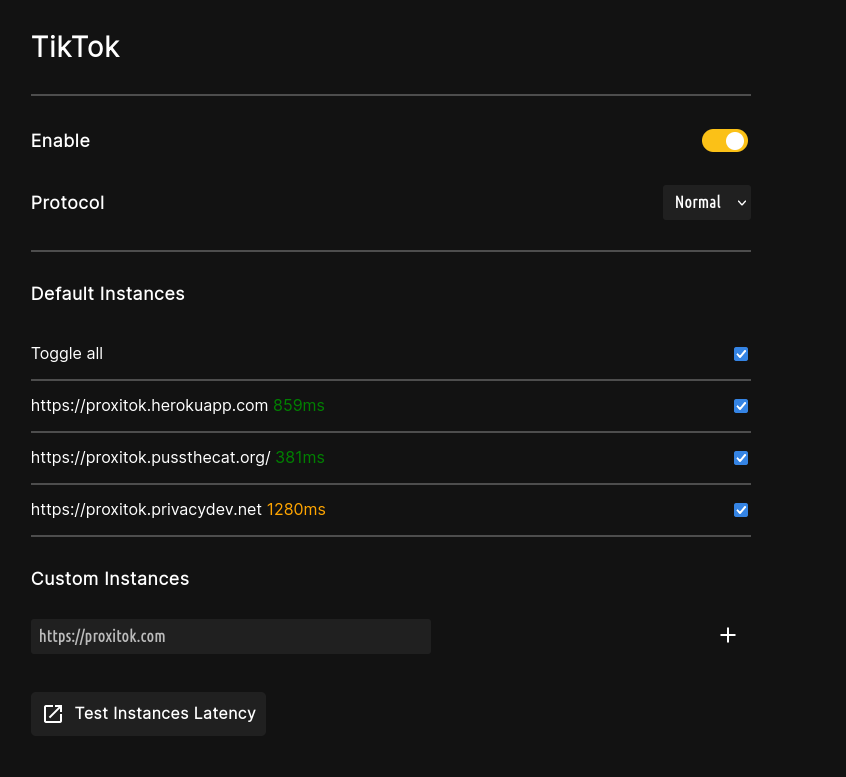Click the TikTok page heading
The image size is (846, 777).
[x=76, y=47]
